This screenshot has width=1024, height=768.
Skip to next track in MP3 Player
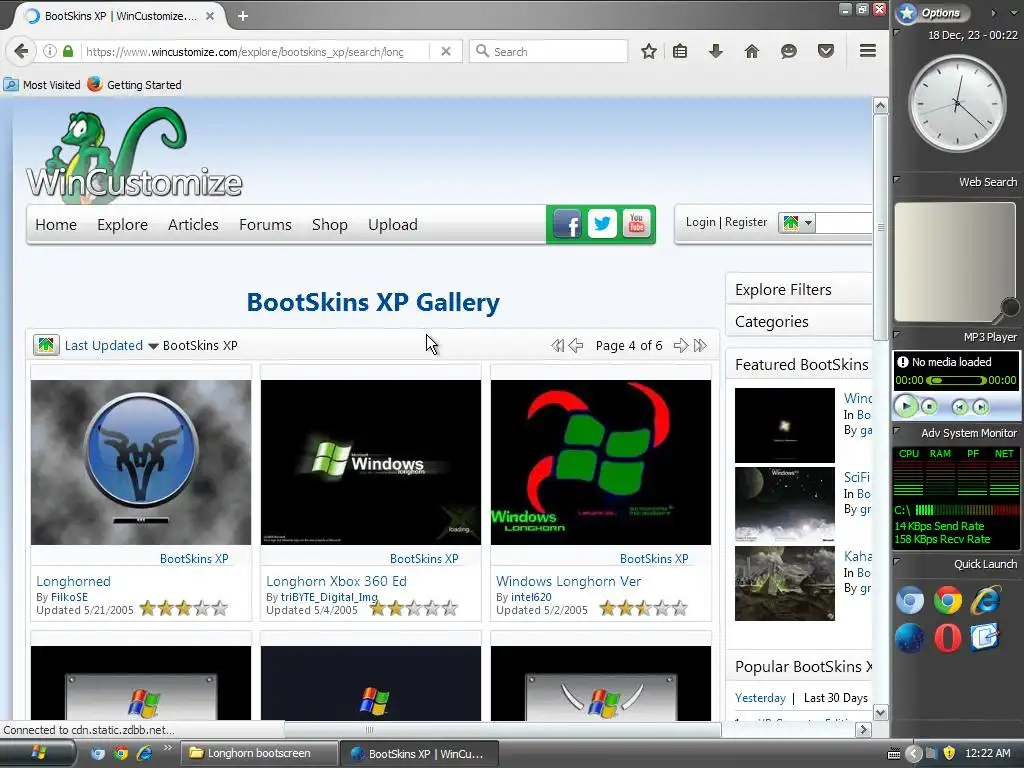pyautogui.click(x=980, y=407)
